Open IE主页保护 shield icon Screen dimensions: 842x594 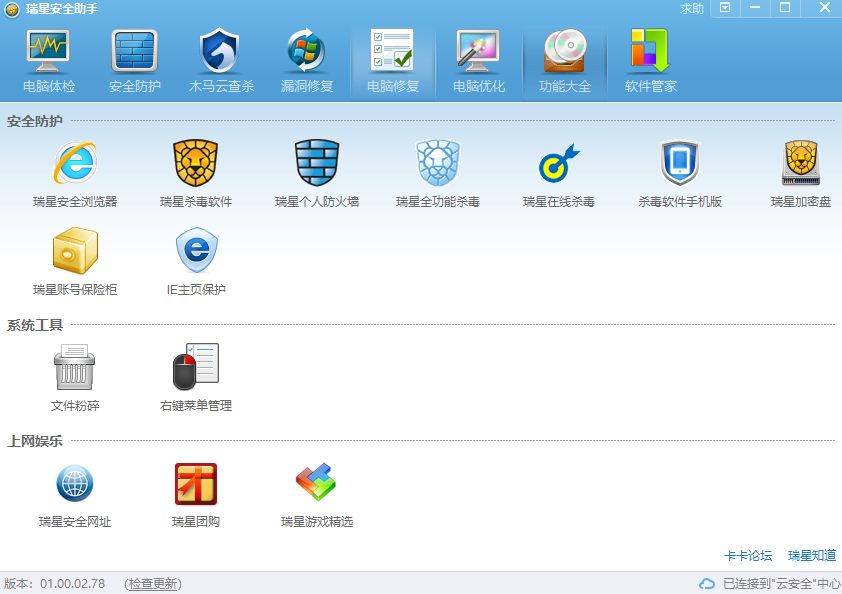[x=196, y=251]
